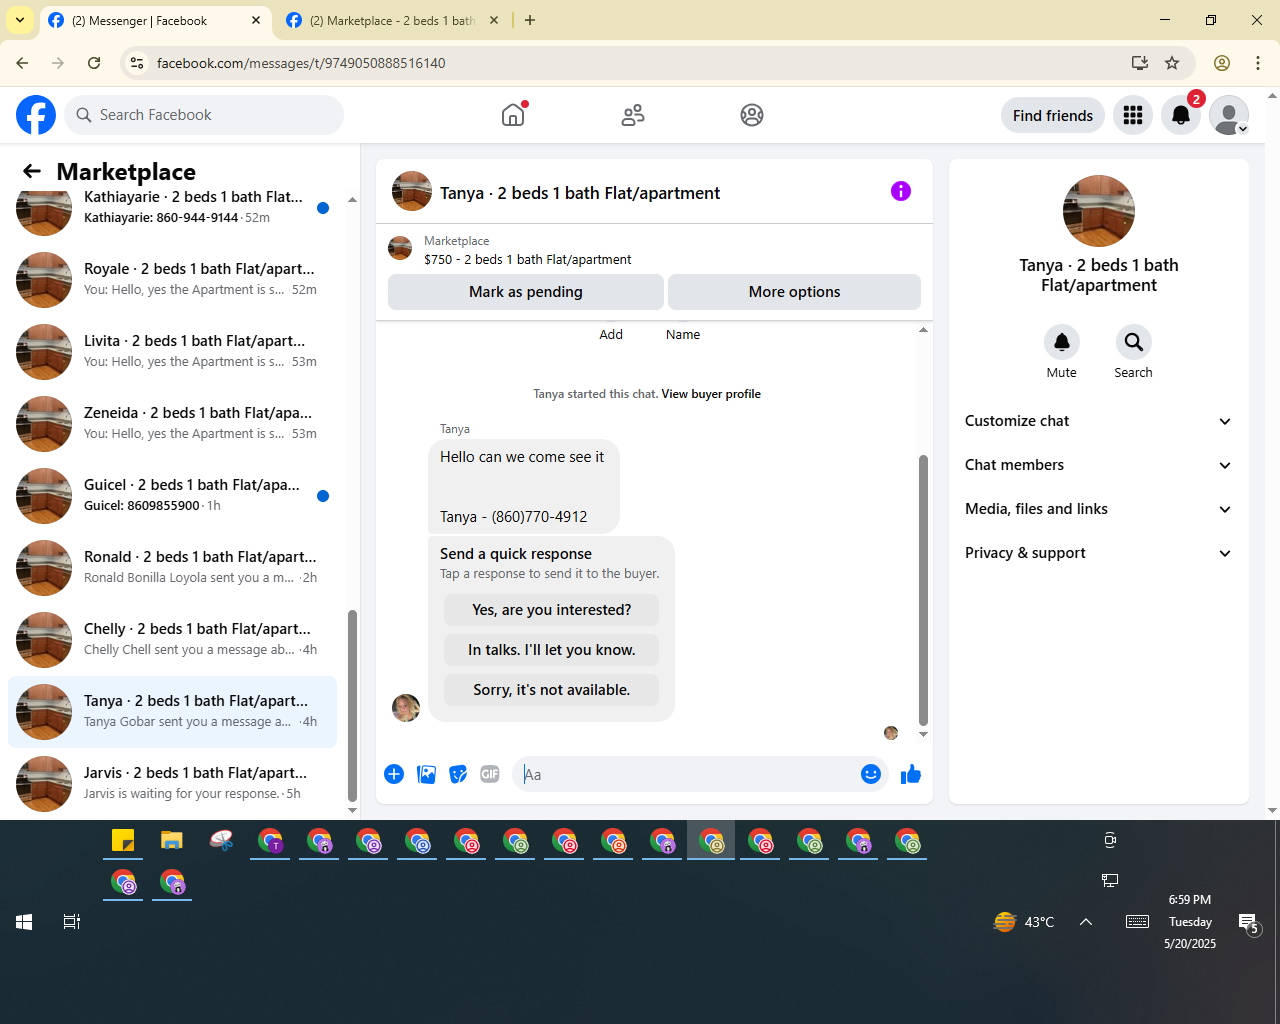
Task: Mute the Tanya conversation
Action: point(1062,342)
